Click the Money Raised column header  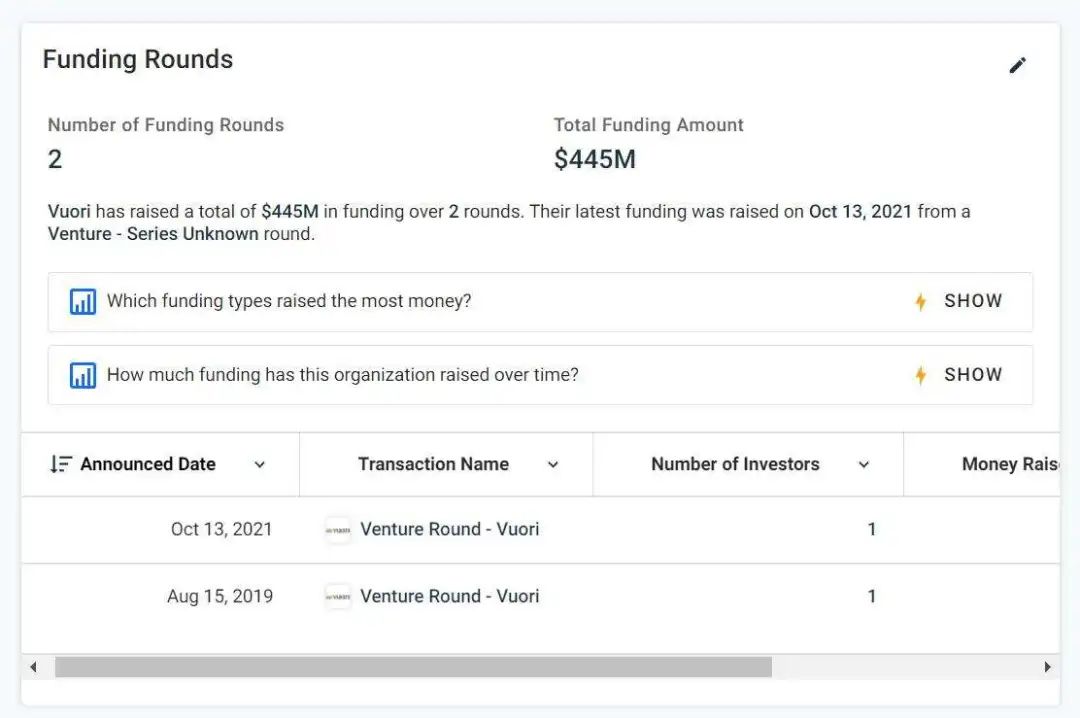pos(1010,464)
